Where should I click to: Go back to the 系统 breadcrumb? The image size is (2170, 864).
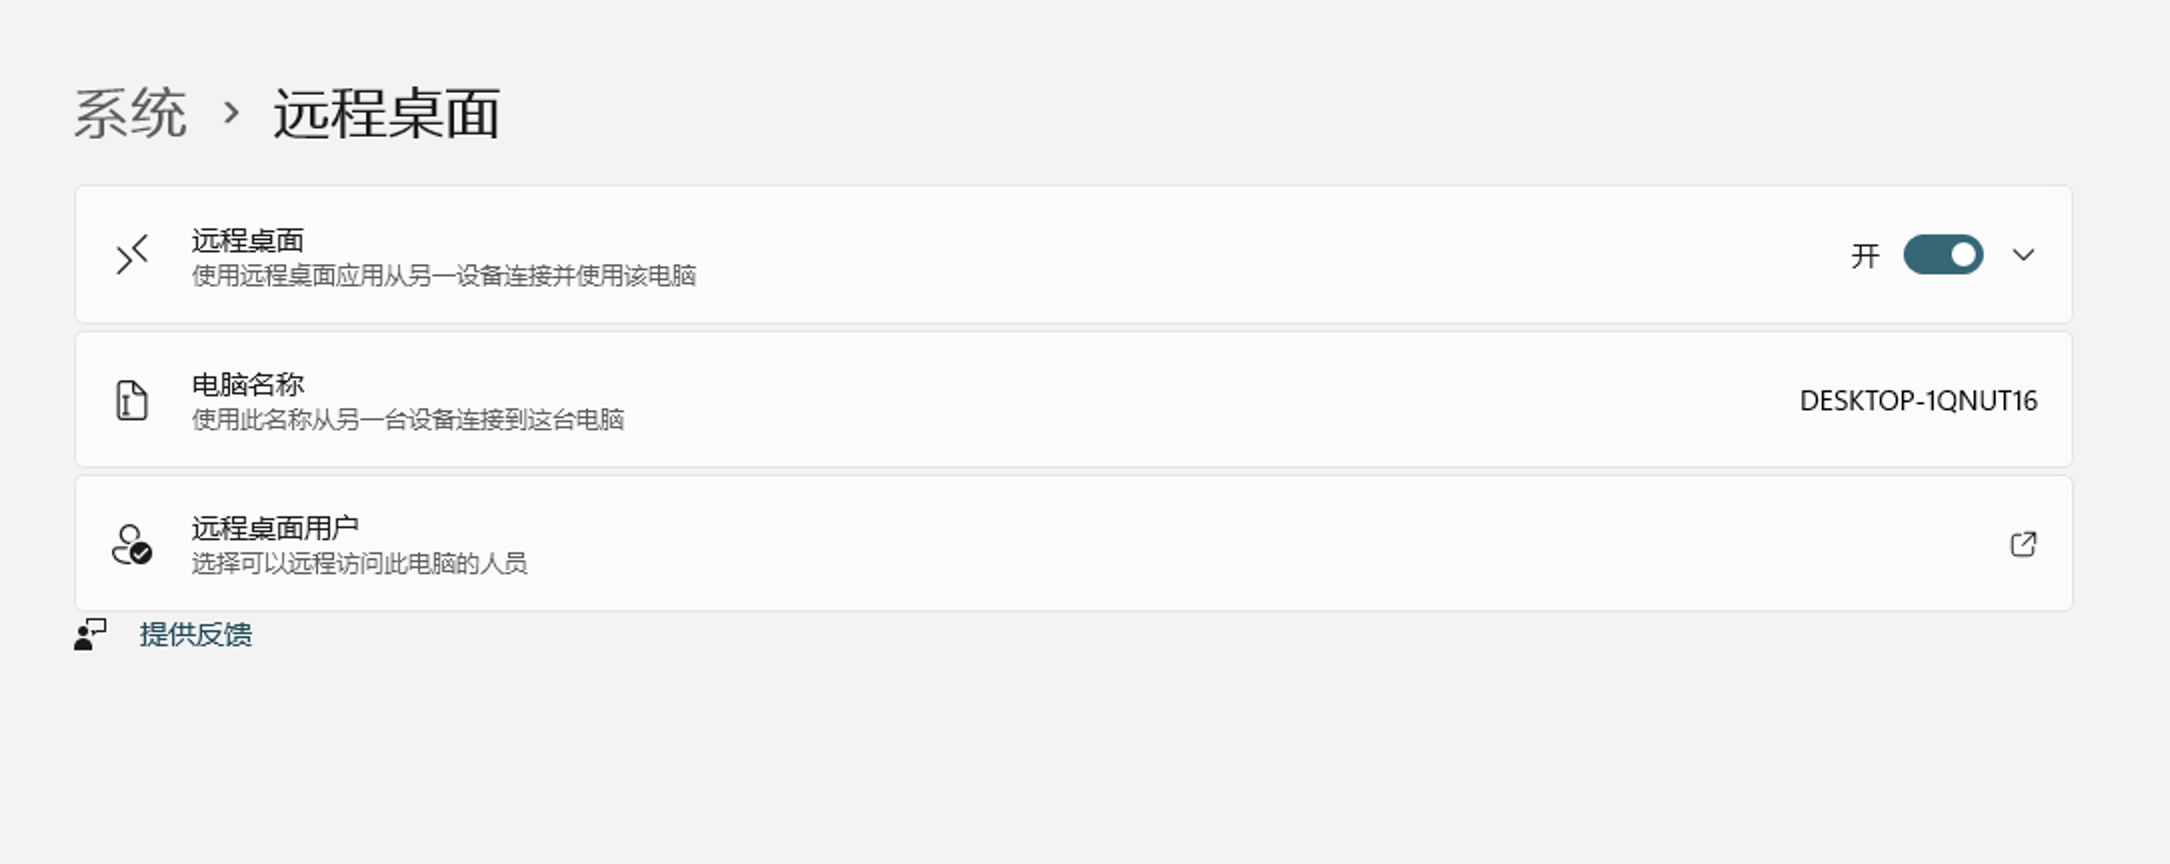pyautogui.click(x=130, y=113)
